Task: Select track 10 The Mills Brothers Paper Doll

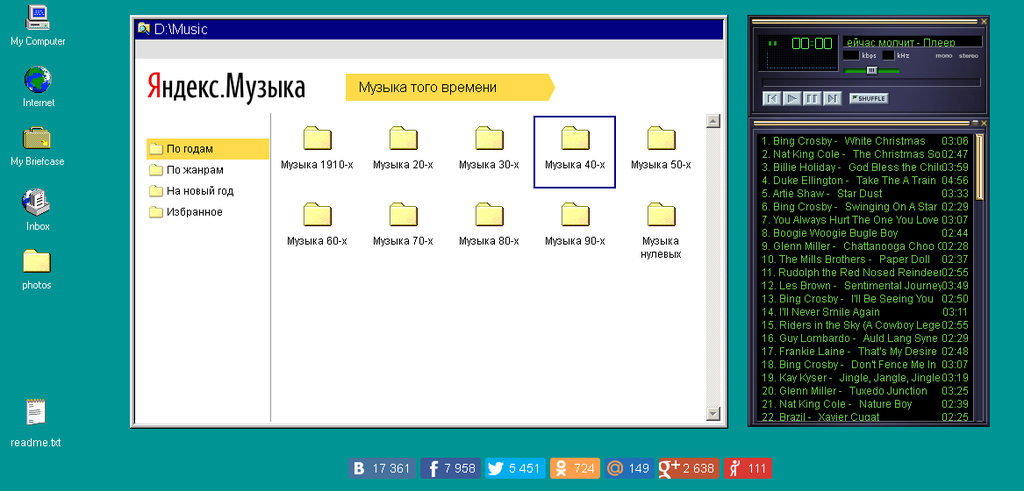Action: [x=865, y=259]
